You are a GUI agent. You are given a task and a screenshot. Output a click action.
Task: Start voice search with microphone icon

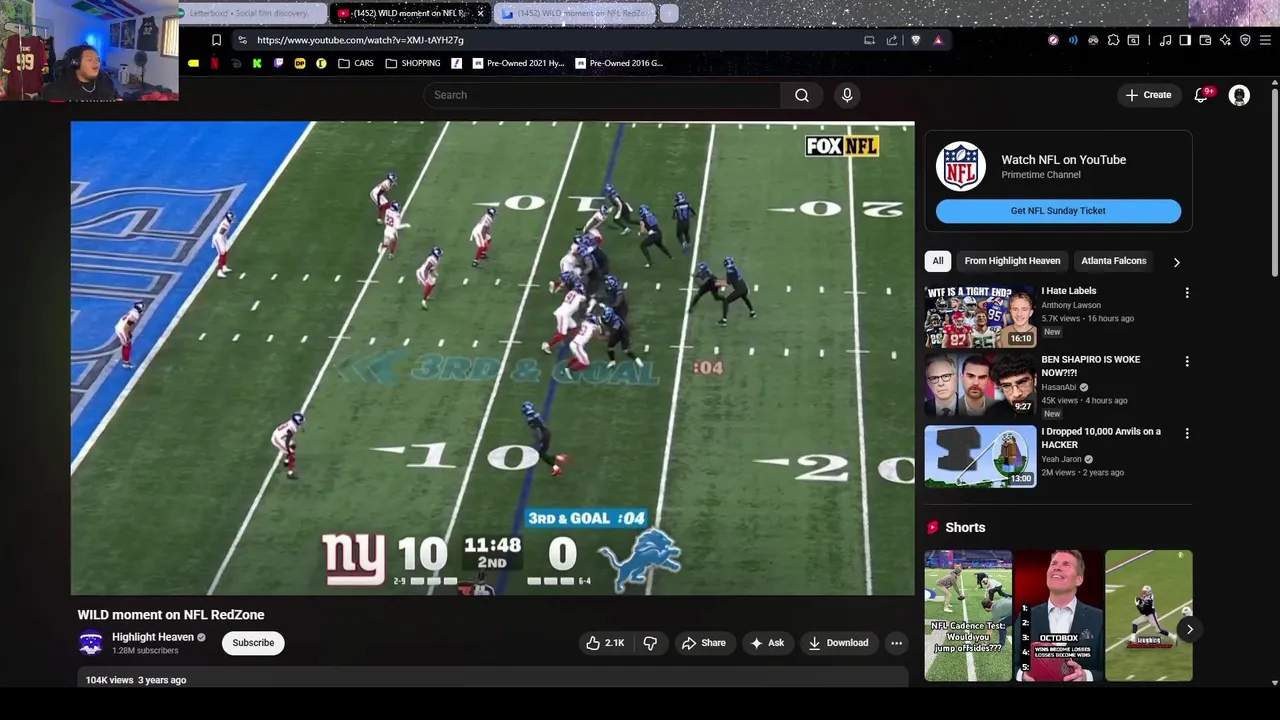click(x=847, y=95)
